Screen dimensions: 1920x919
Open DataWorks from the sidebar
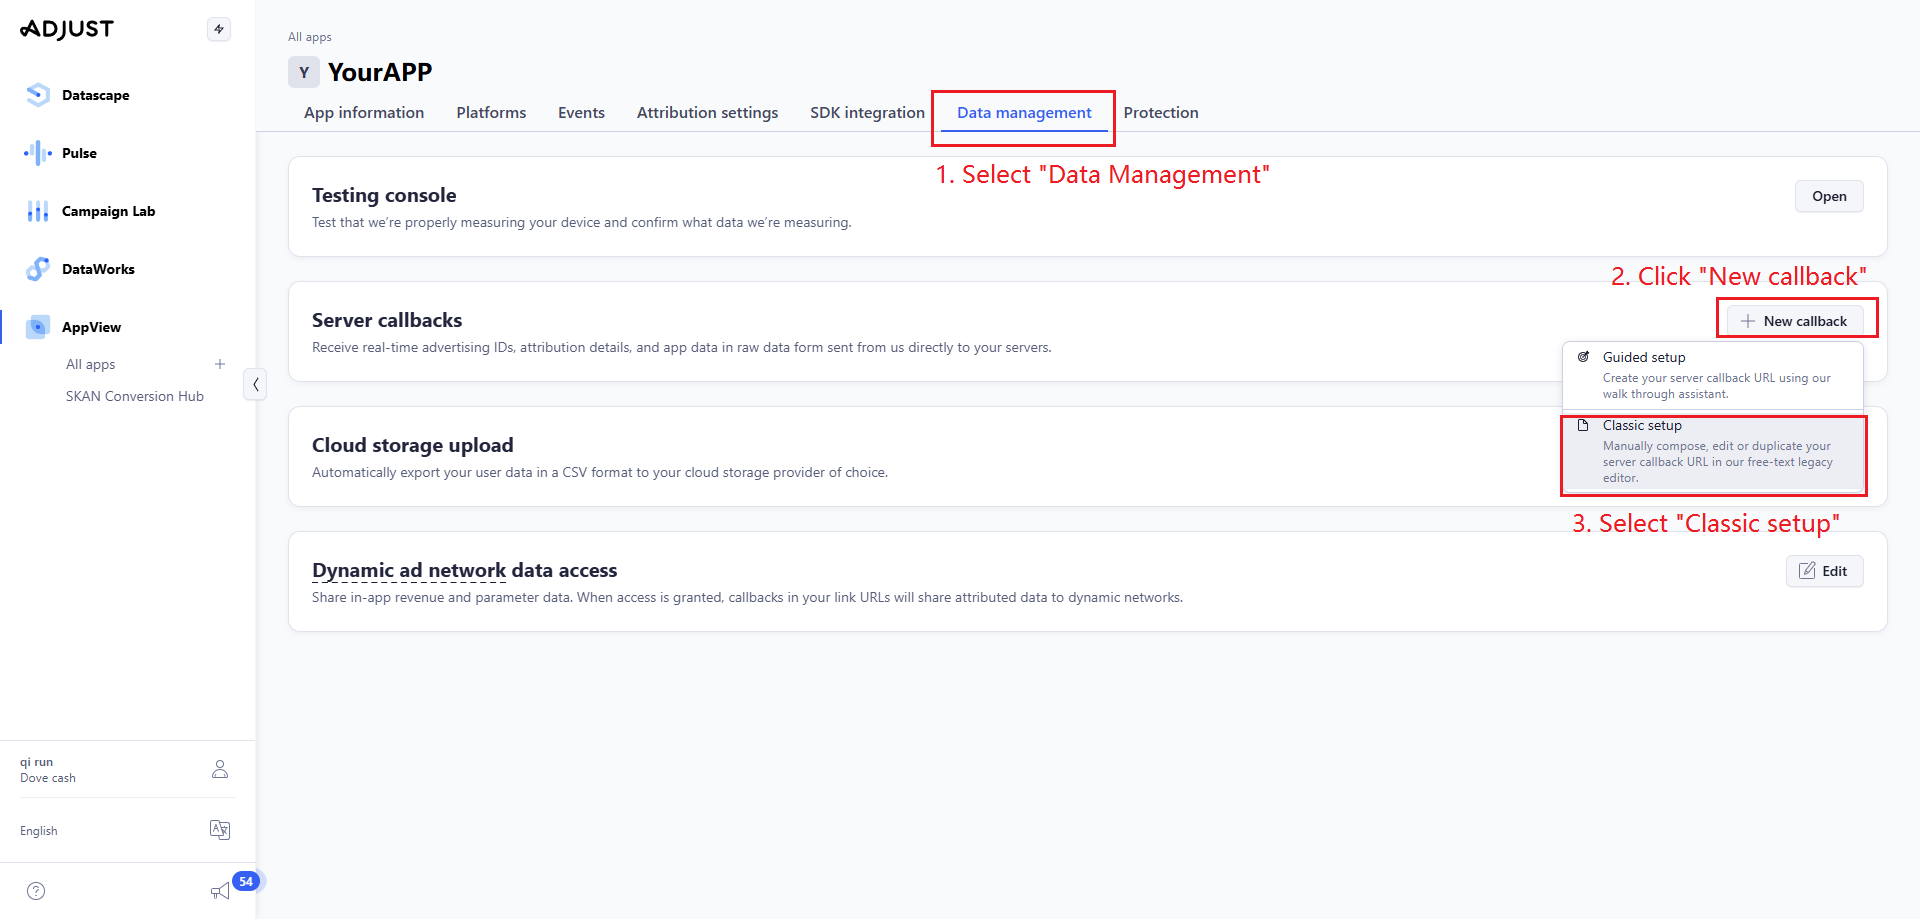(98, 269)
